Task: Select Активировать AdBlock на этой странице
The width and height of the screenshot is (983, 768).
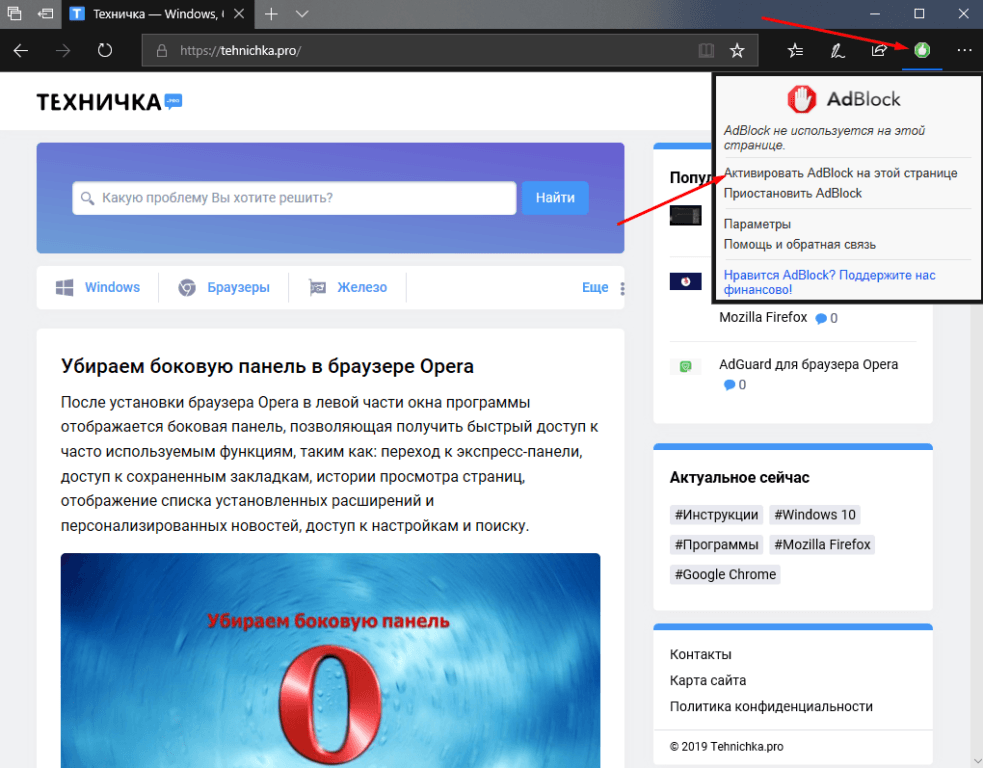Action: click(840, 173)
